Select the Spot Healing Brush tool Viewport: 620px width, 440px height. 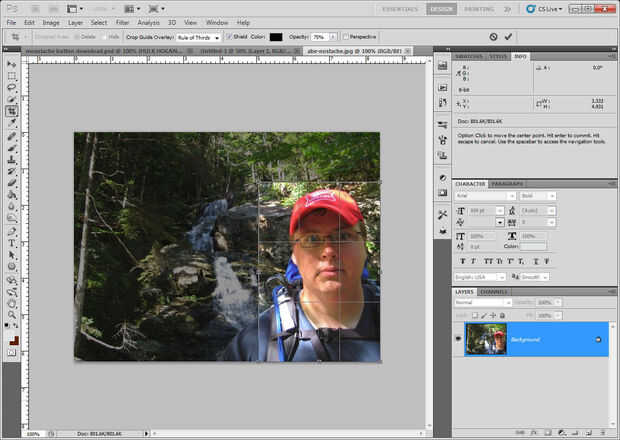point(11,136)
